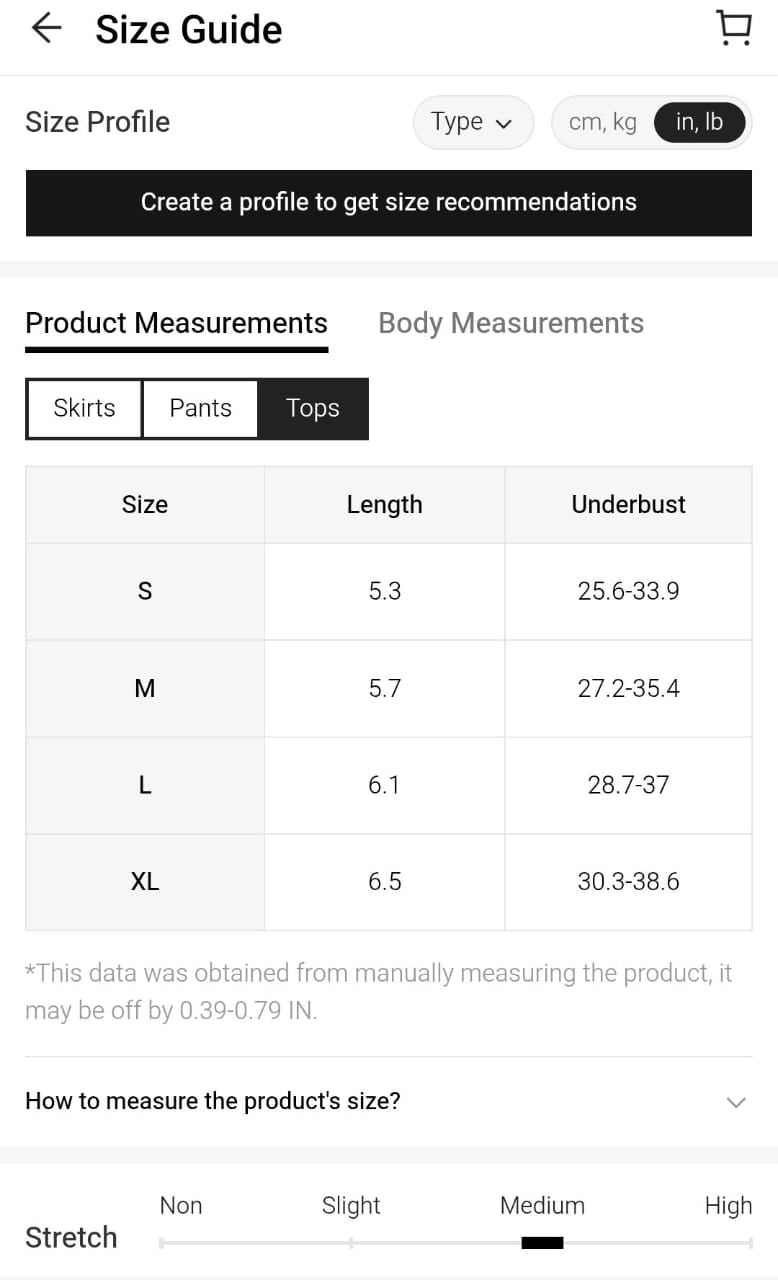
Task: Select the Product Measurements tab
Action: (x=176, y=323)
